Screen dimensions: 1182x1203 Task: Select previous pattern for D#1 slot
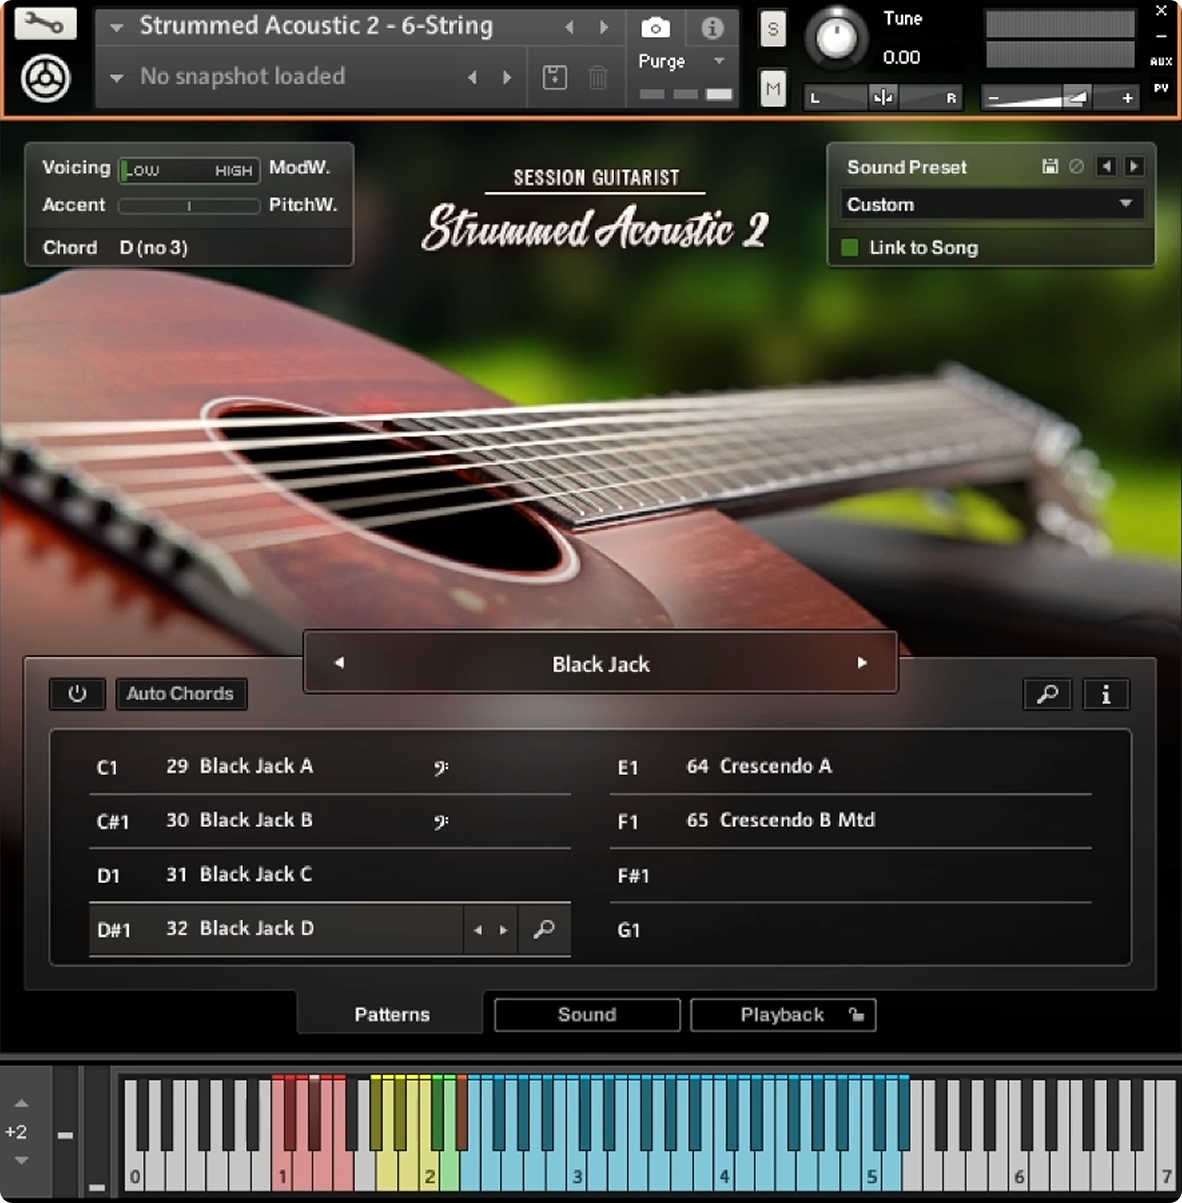coord(477,930)
